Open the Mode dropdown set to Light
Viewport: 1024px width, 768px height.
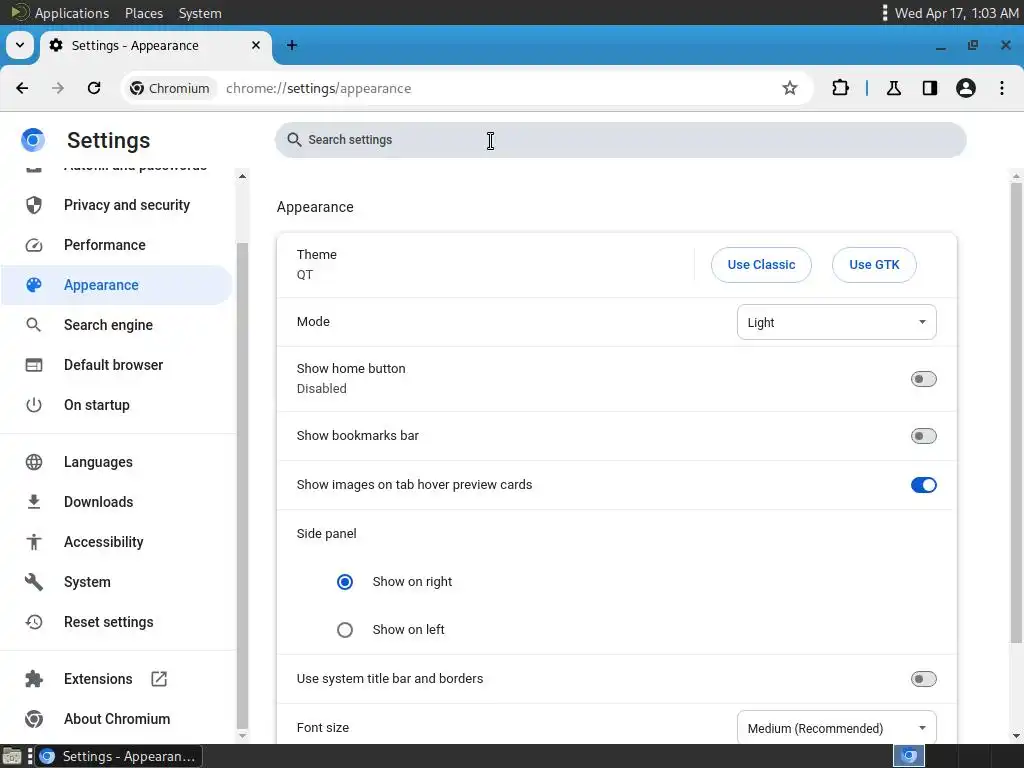click(x=837, y=322)
